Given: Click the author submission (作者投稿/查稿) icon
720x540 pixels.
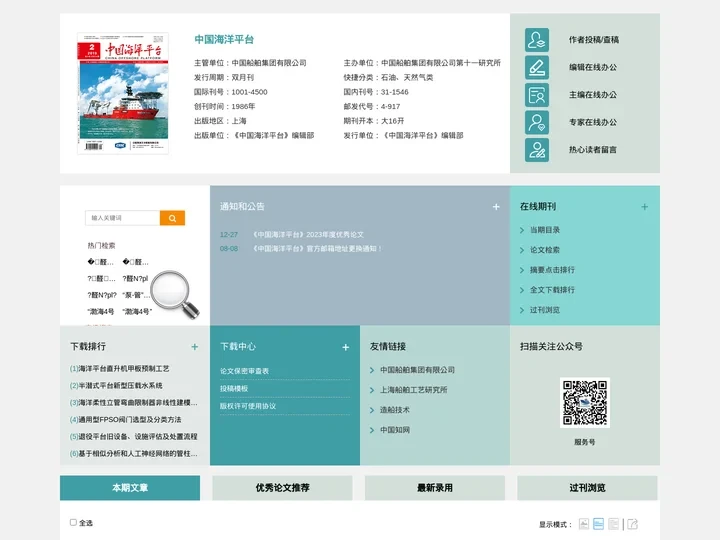Looking at the screenshot, I should tap(537, 40).
